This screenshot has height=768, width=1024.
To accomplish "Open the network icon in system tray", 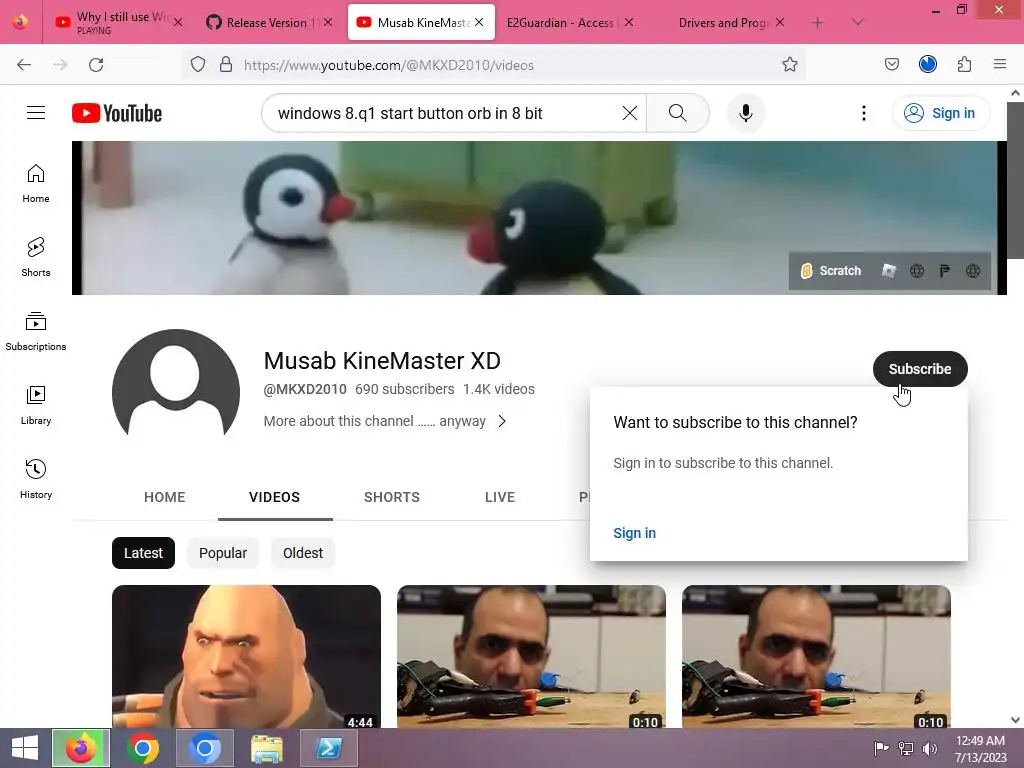I will (906, 748).
